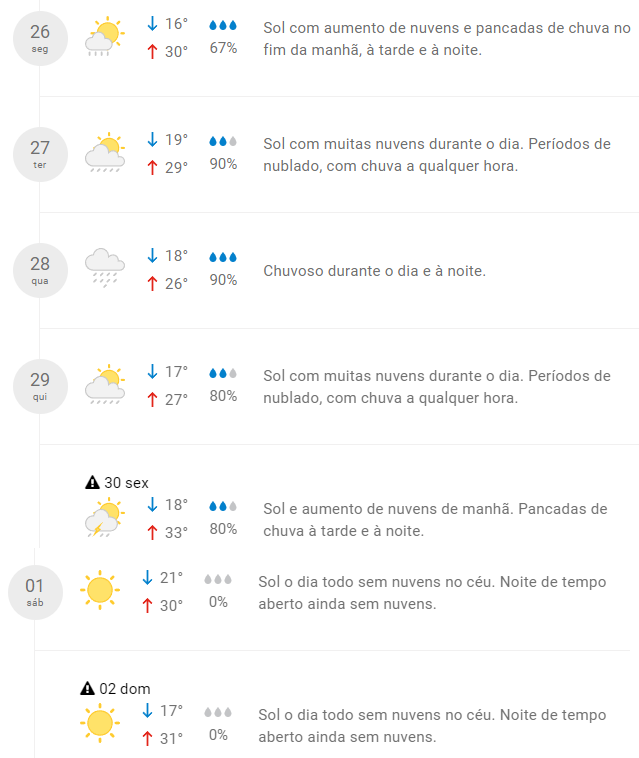Select the 29 qui date circle
639x758 pixels.
pyautogui.click(x=39, y=387)
